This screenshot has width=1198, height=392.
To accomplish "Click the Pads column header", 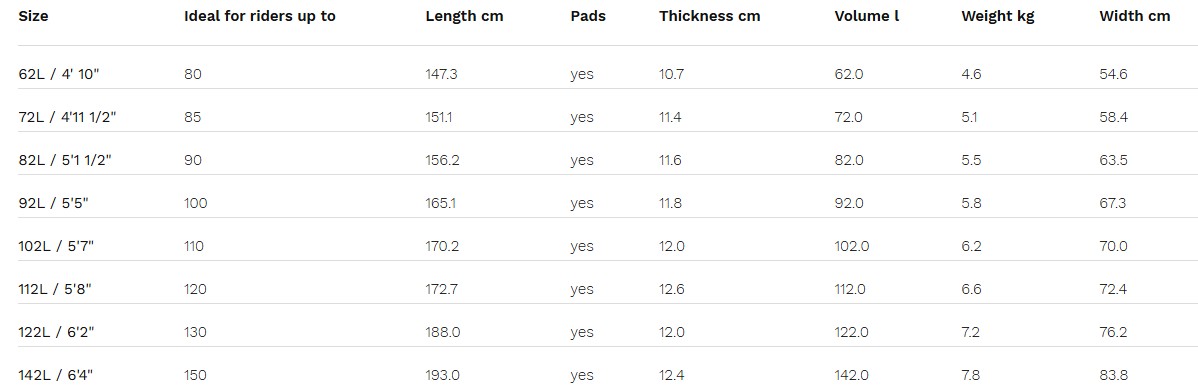I will [588, 16].
